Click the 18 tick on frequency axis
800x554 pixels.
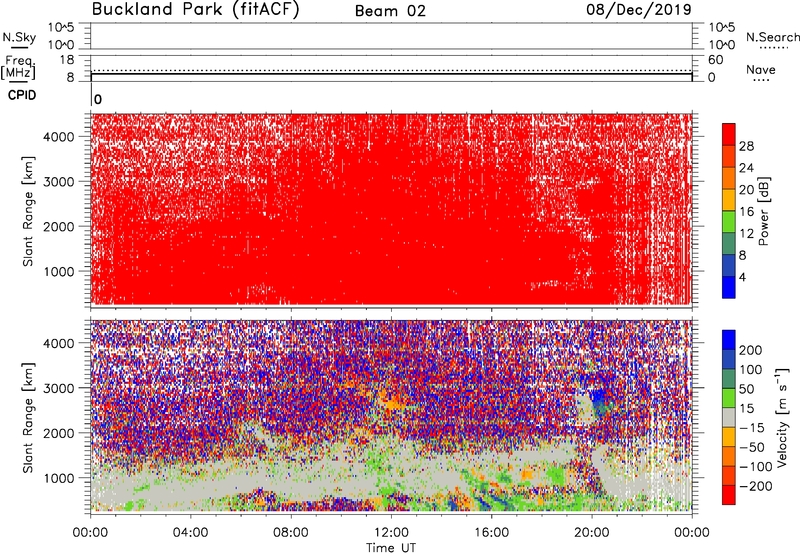coord(67,60)
